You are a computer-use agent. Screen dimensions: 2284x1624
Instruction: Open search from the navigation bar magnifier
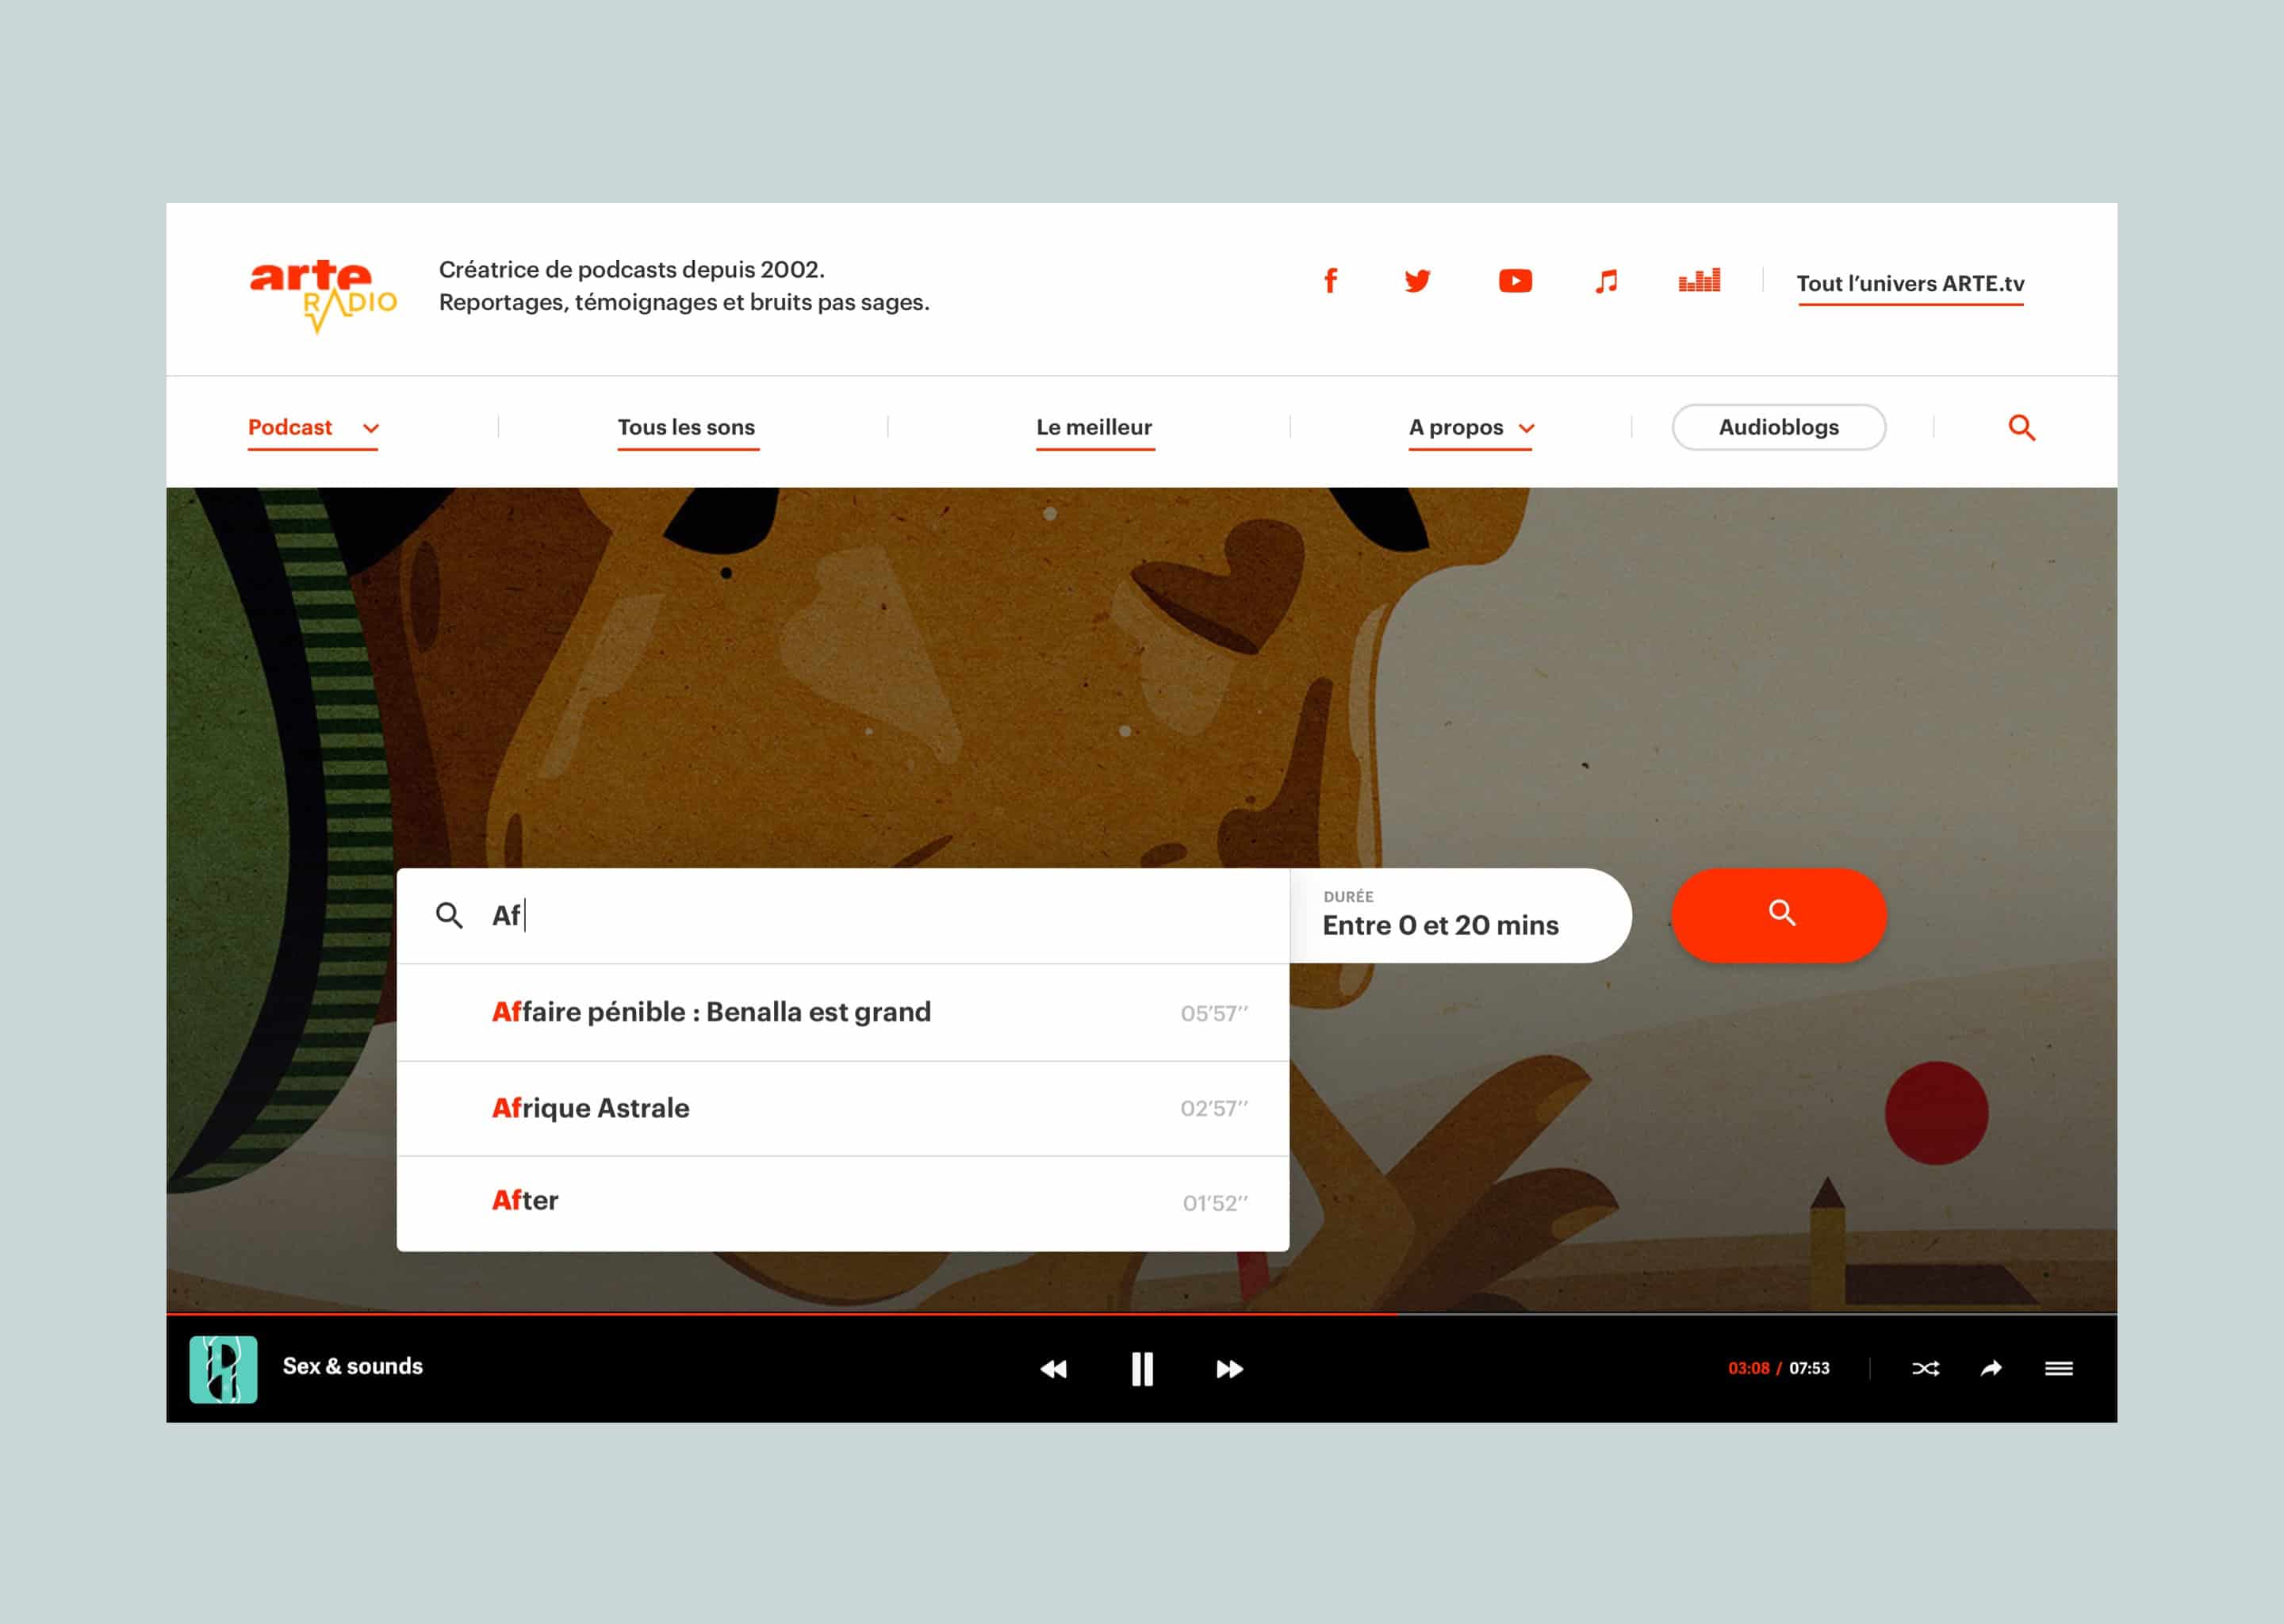[2021, 428]
